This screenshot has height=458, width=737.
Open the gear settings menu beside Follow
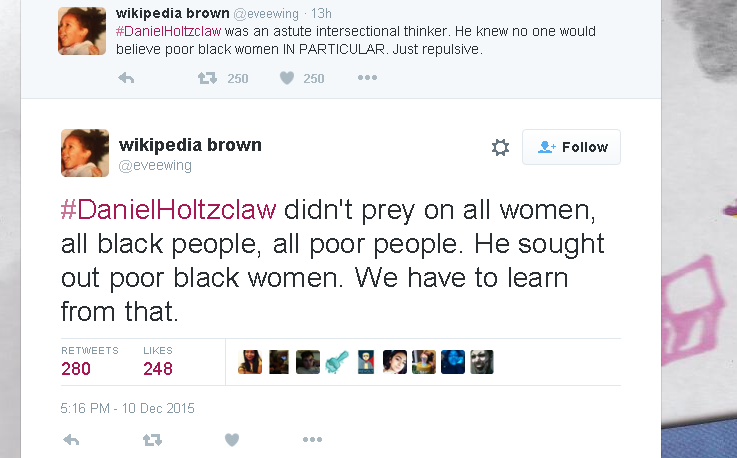tap(500, 147)
